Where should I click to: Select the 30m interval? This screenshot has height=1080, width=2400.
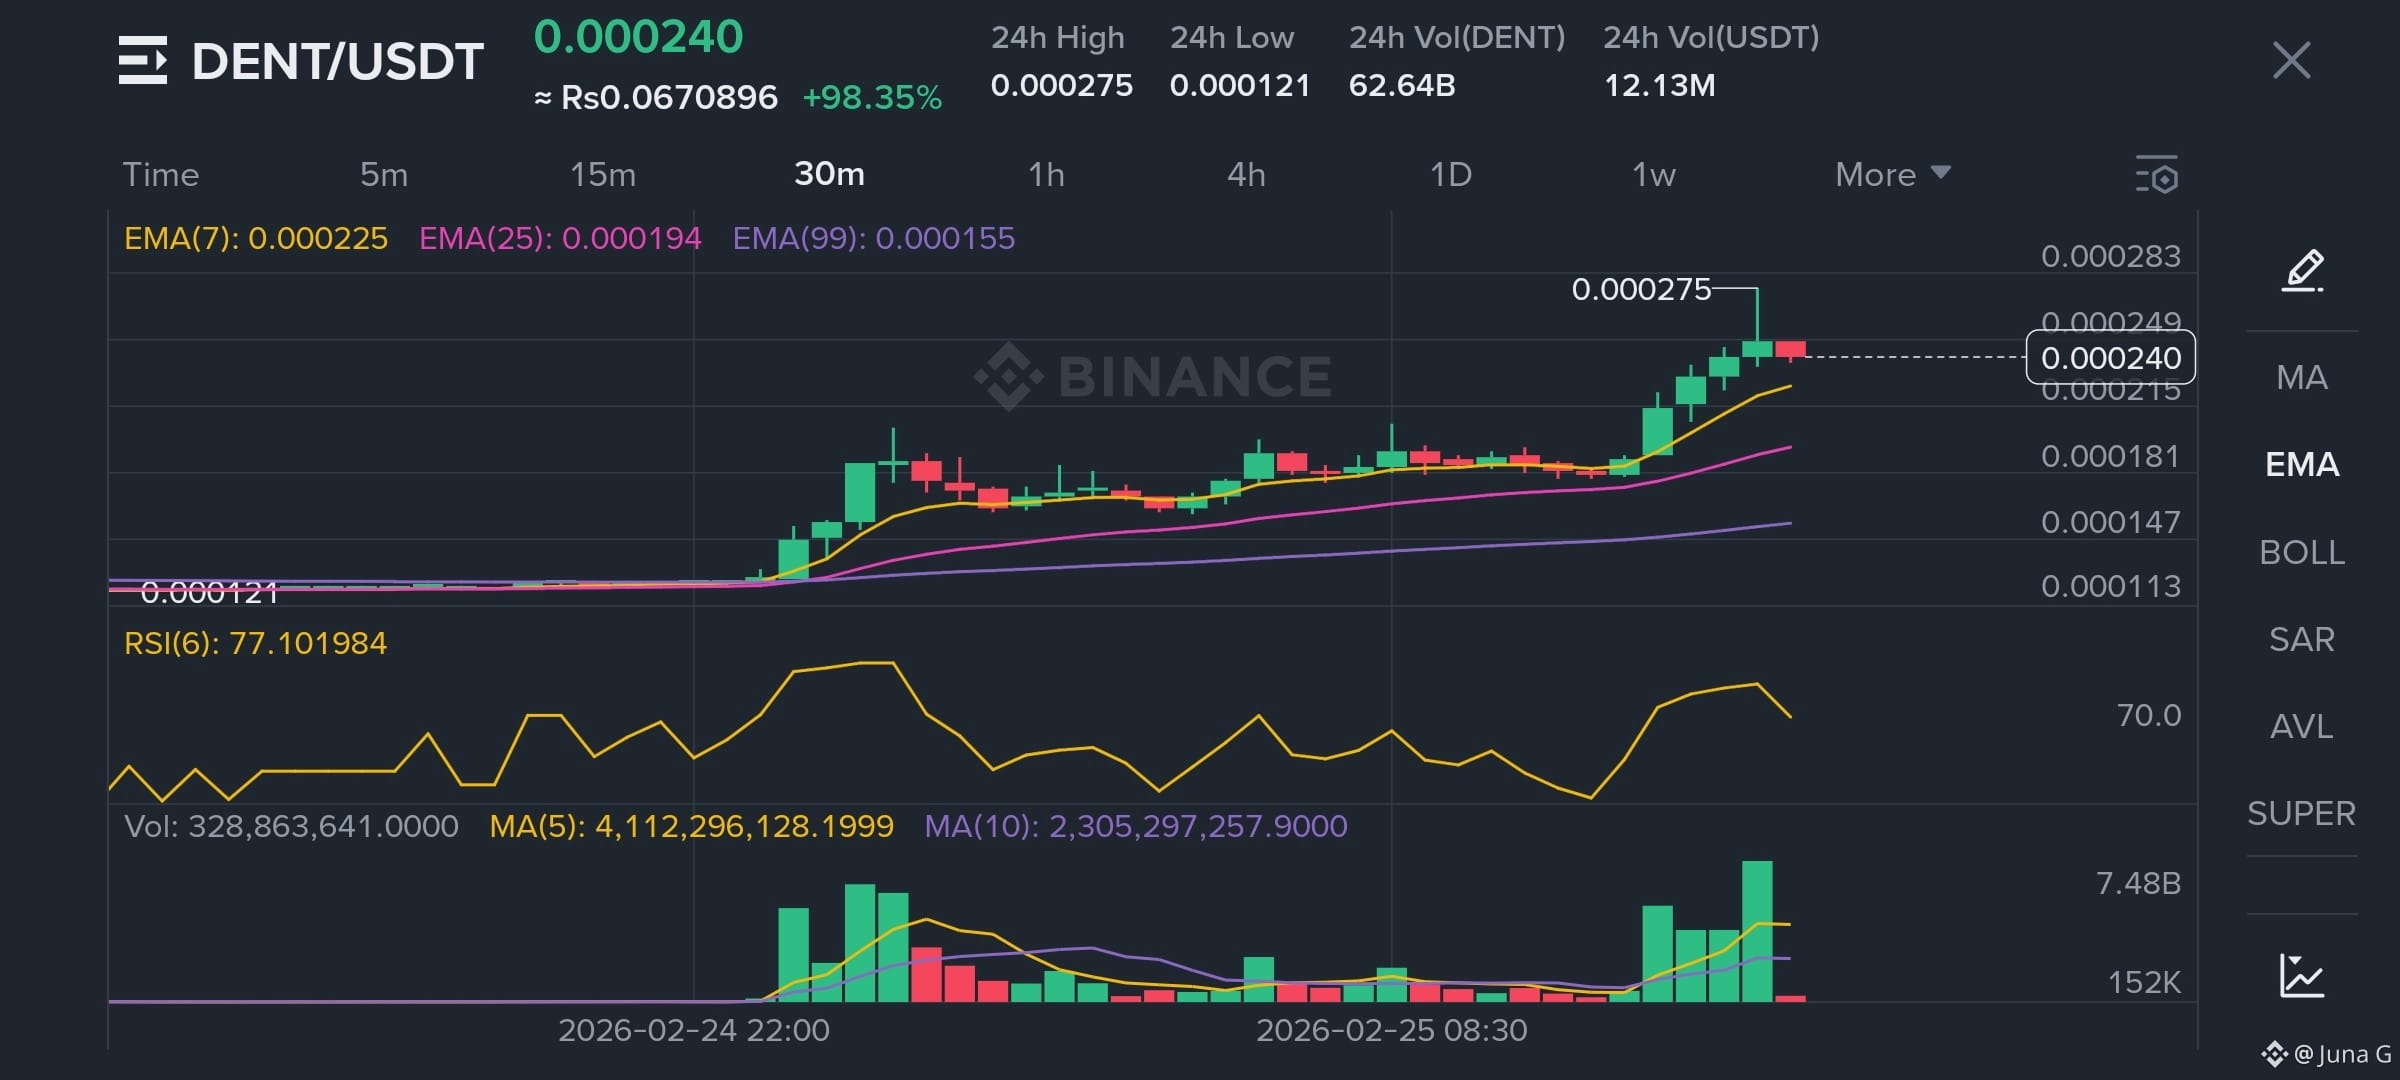829,174
